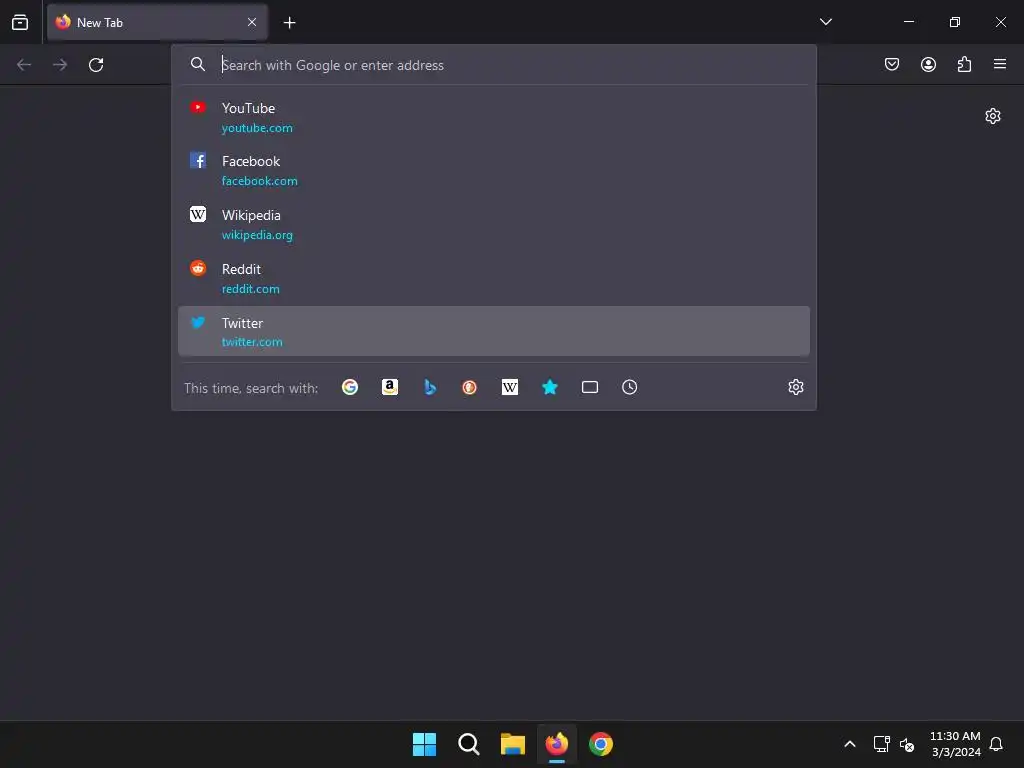Click the address bar magnifier icon
The width and height of the screenshot is (1024, 768).
coord(198,64)
